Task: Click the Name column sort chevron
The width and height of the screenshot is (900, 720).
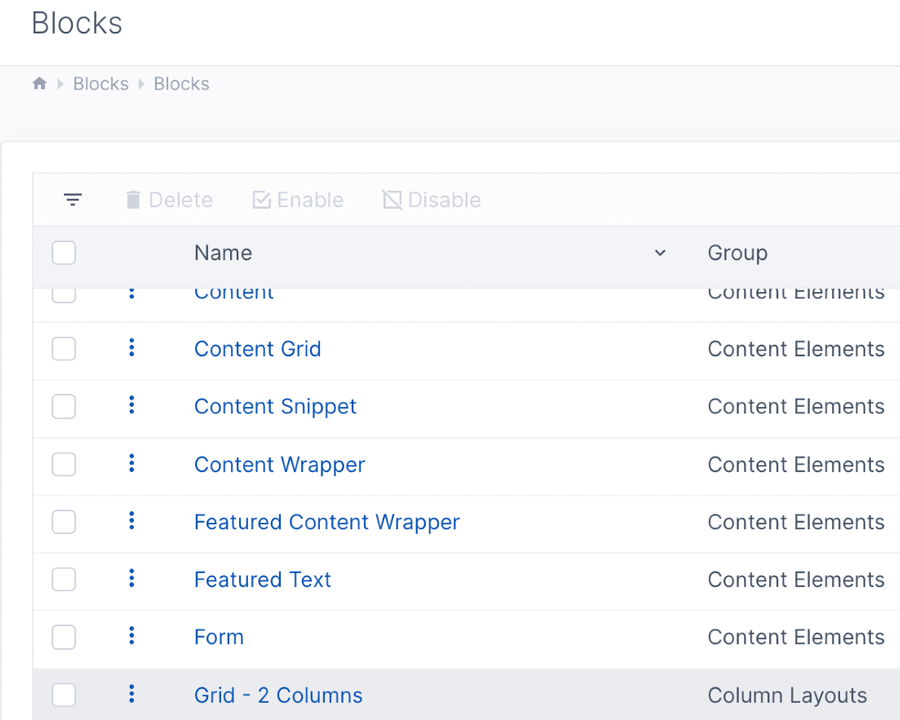Action: click(660, 253)
